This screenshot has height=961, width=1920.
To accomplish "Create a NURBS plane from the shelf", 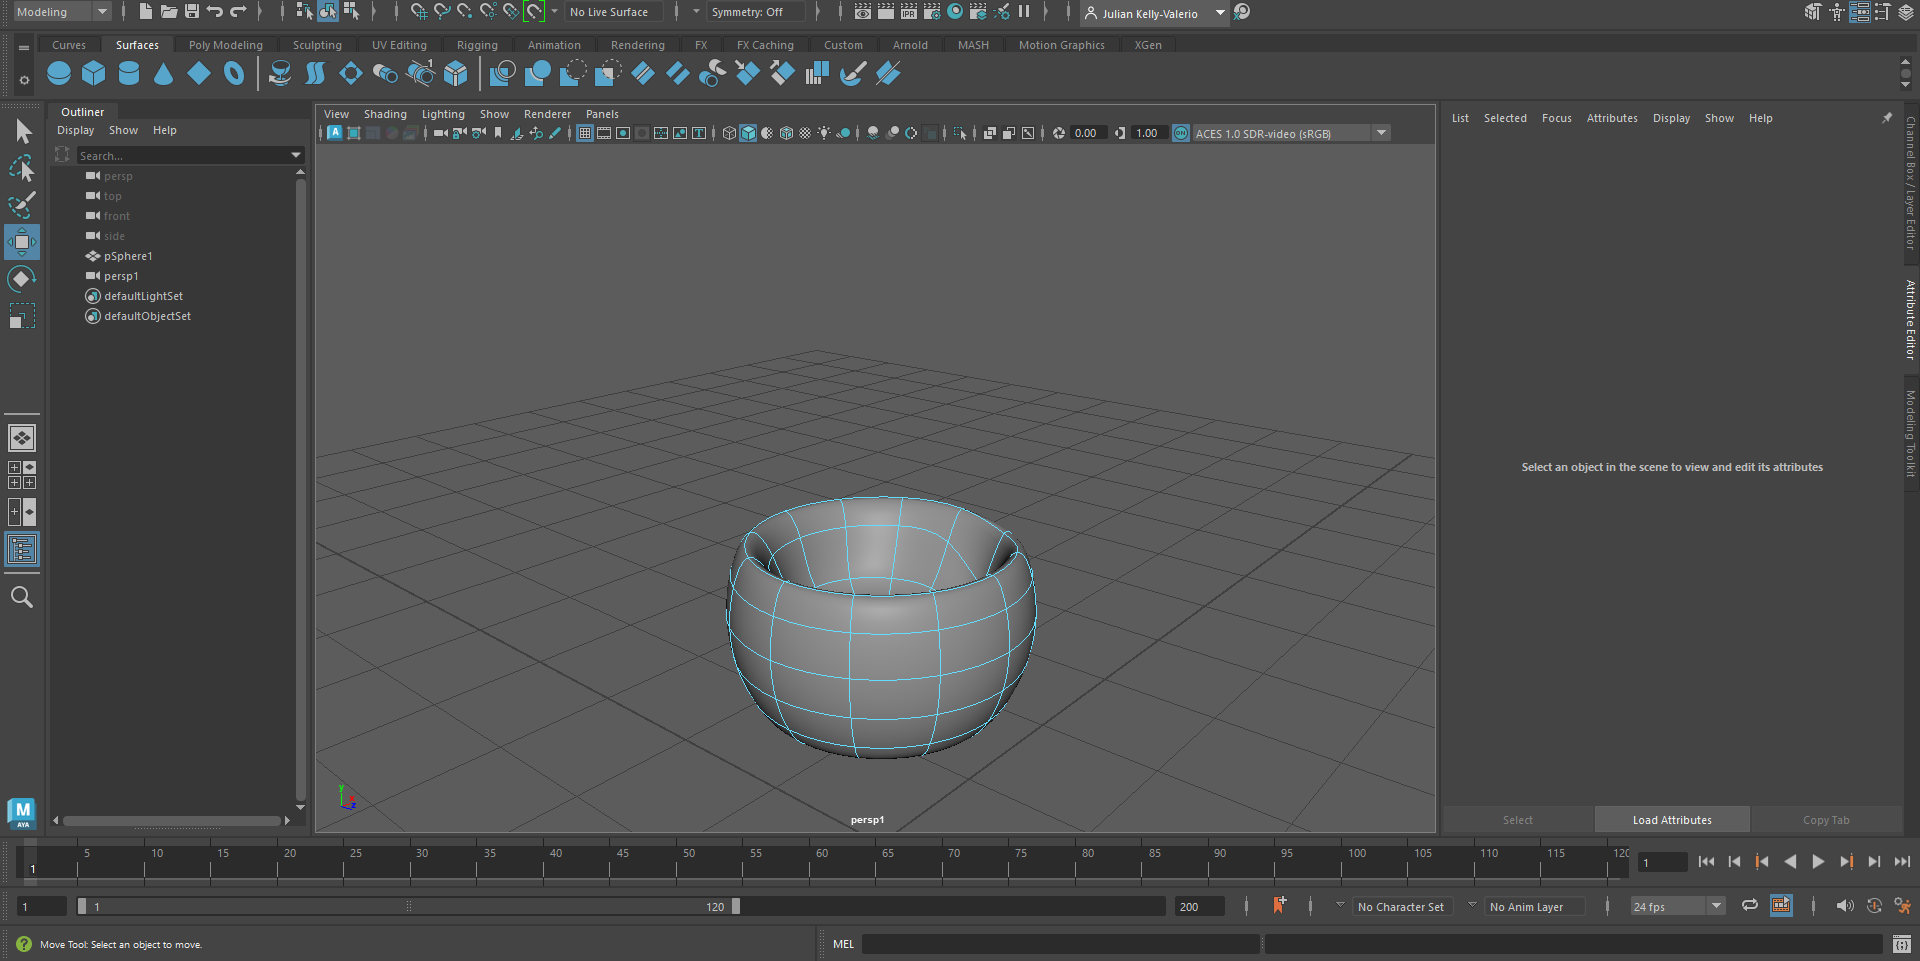I will [x=199, y=73].
